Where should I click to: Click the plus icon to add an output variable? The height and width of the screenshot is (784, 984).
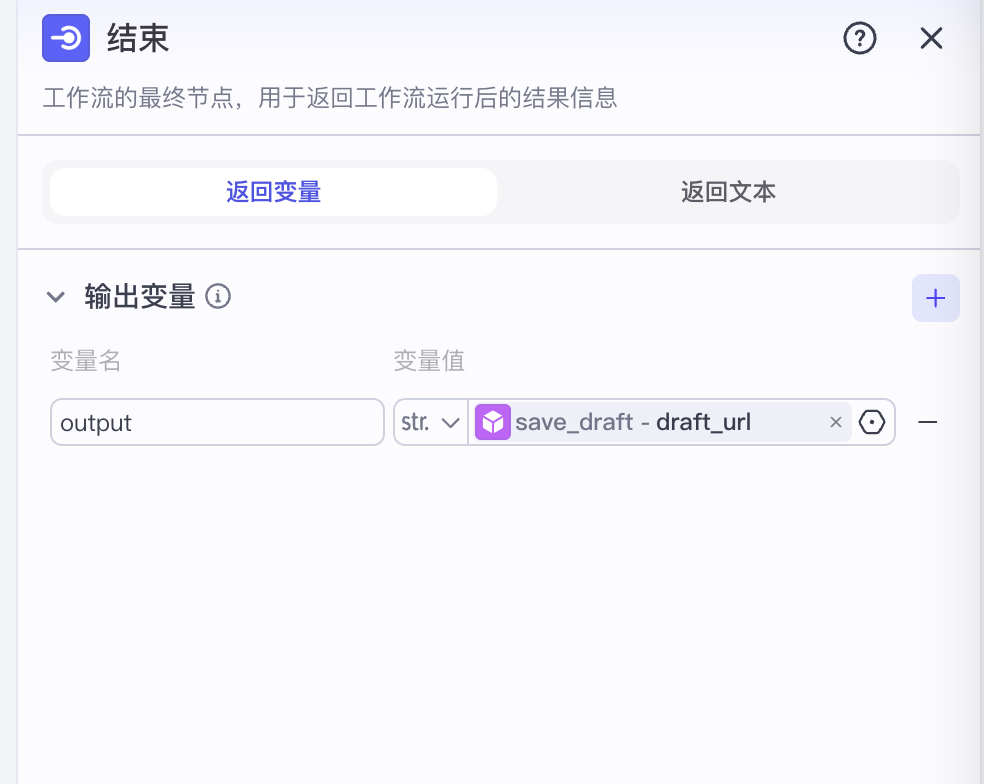point(936,297)
